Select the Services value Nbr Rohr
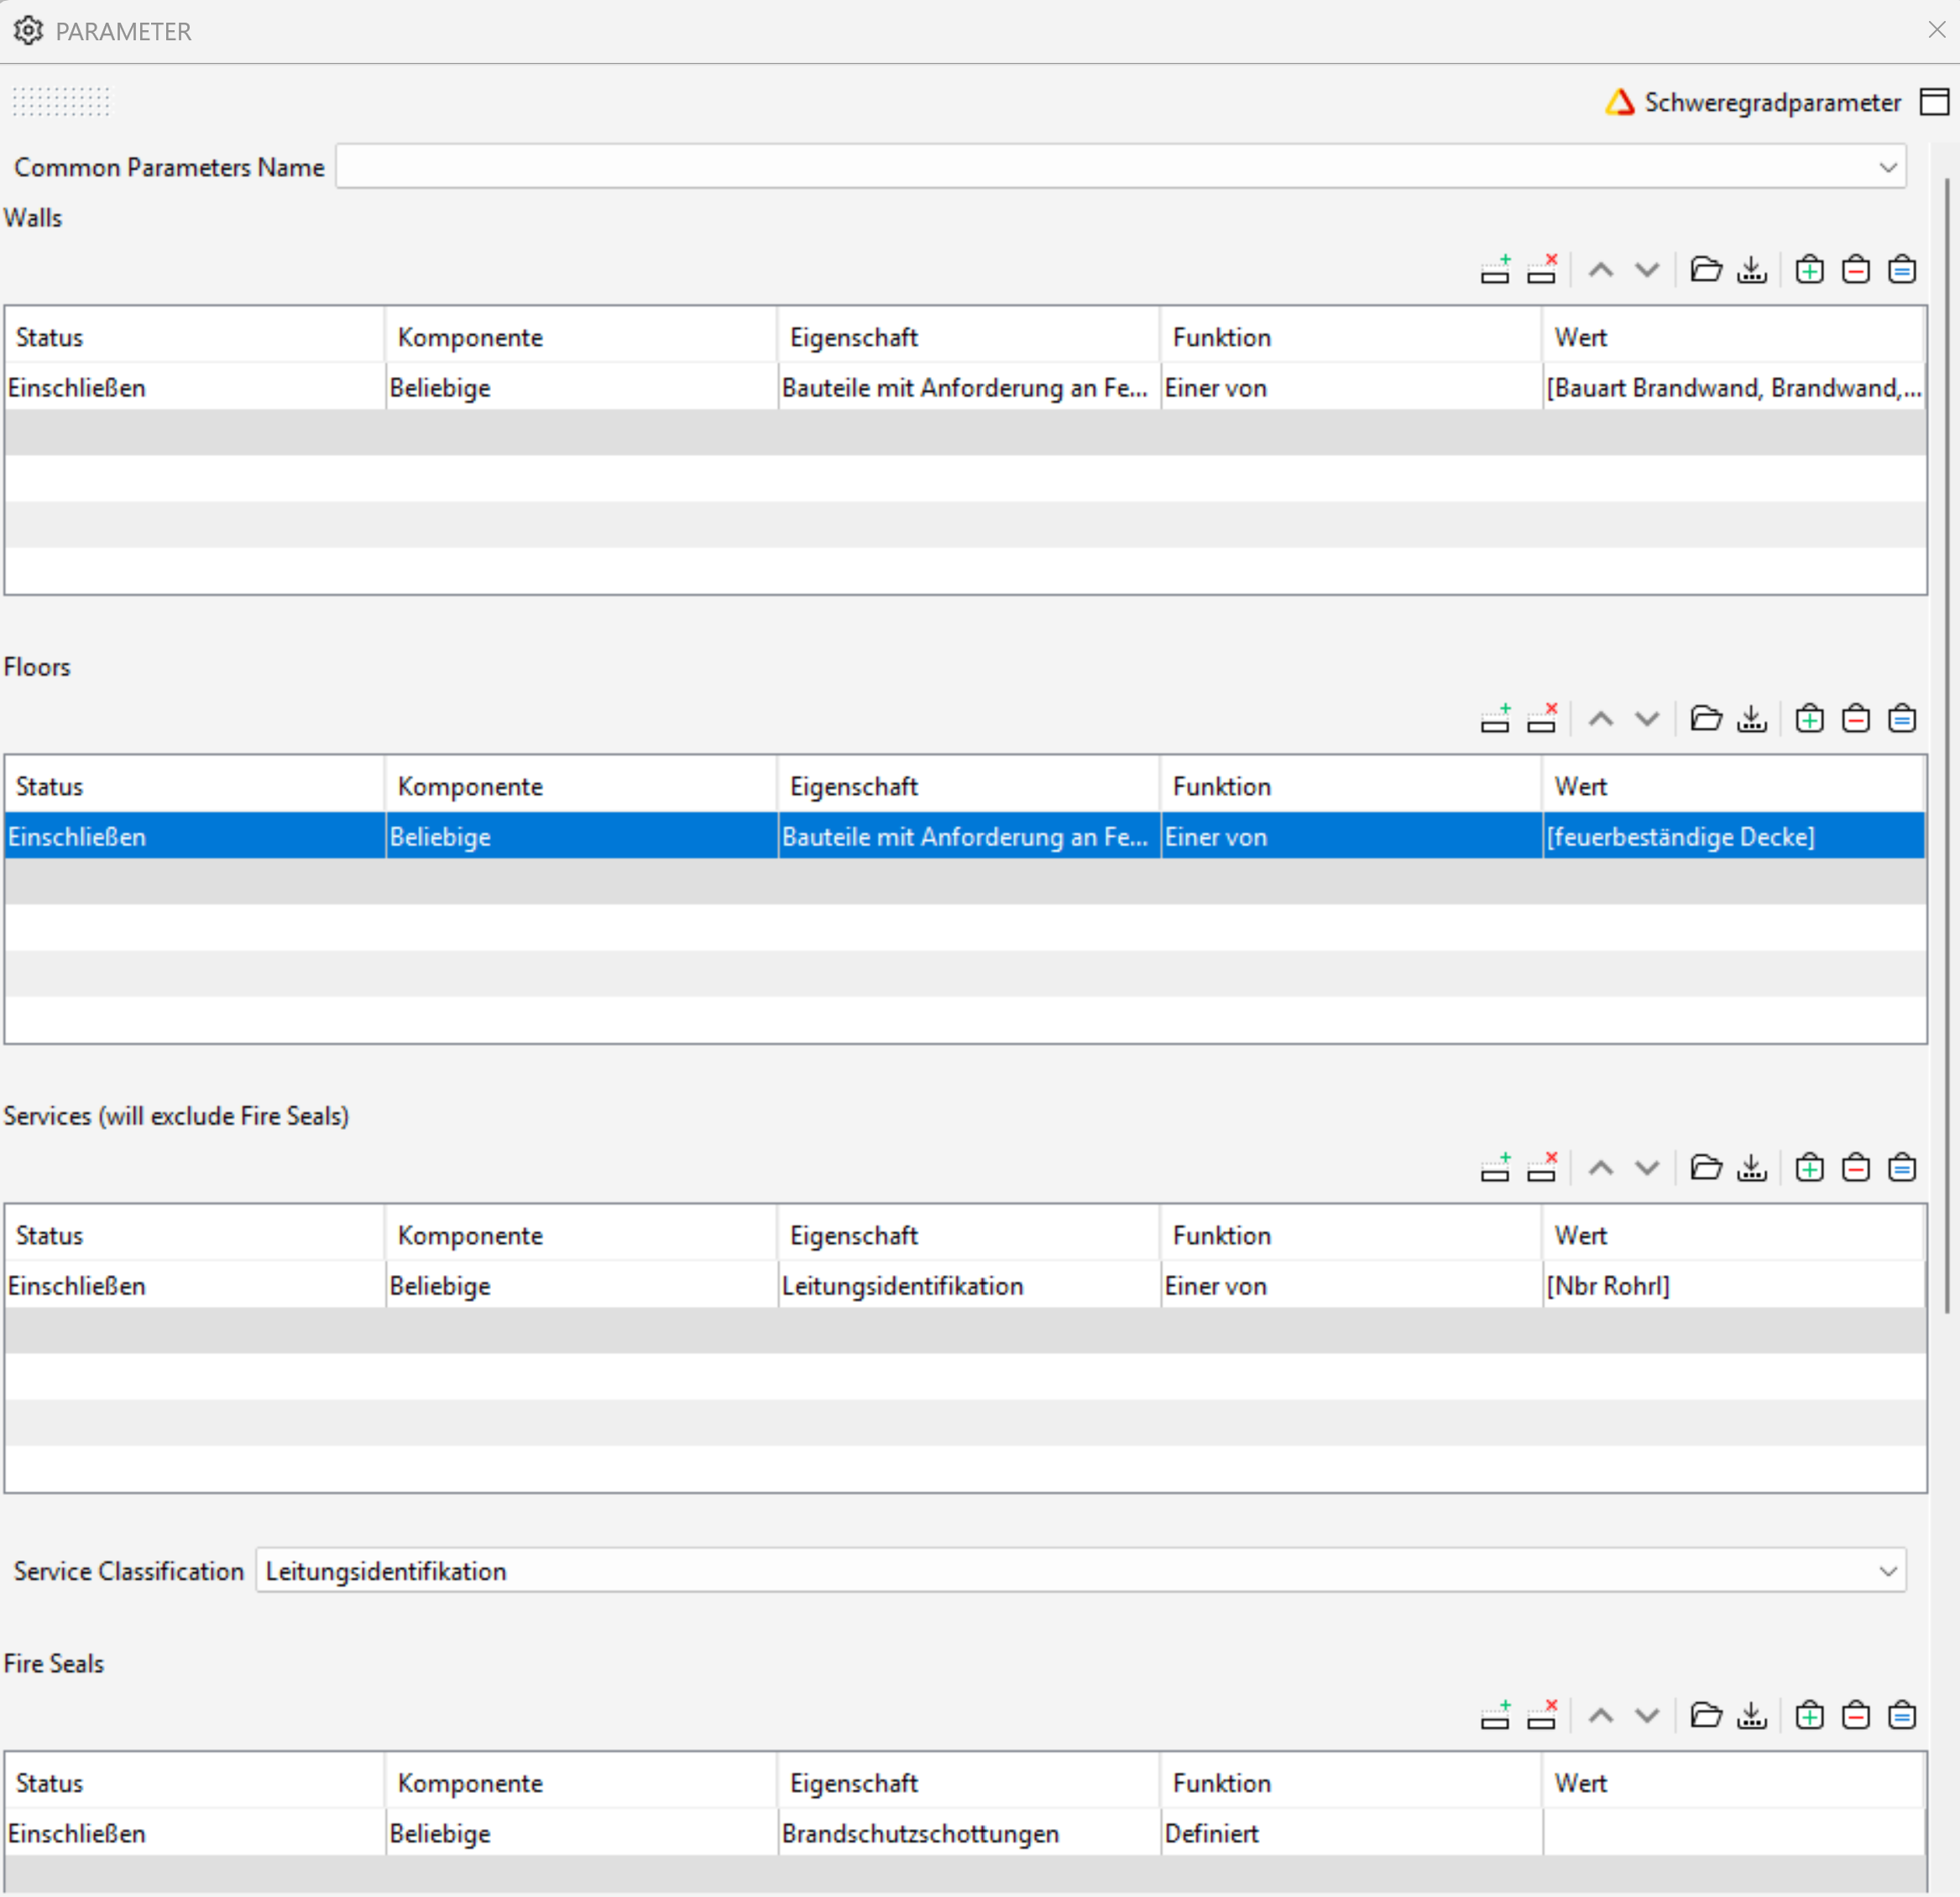This screenshot has width=1960, height=1897. tap(1733, 1286)
